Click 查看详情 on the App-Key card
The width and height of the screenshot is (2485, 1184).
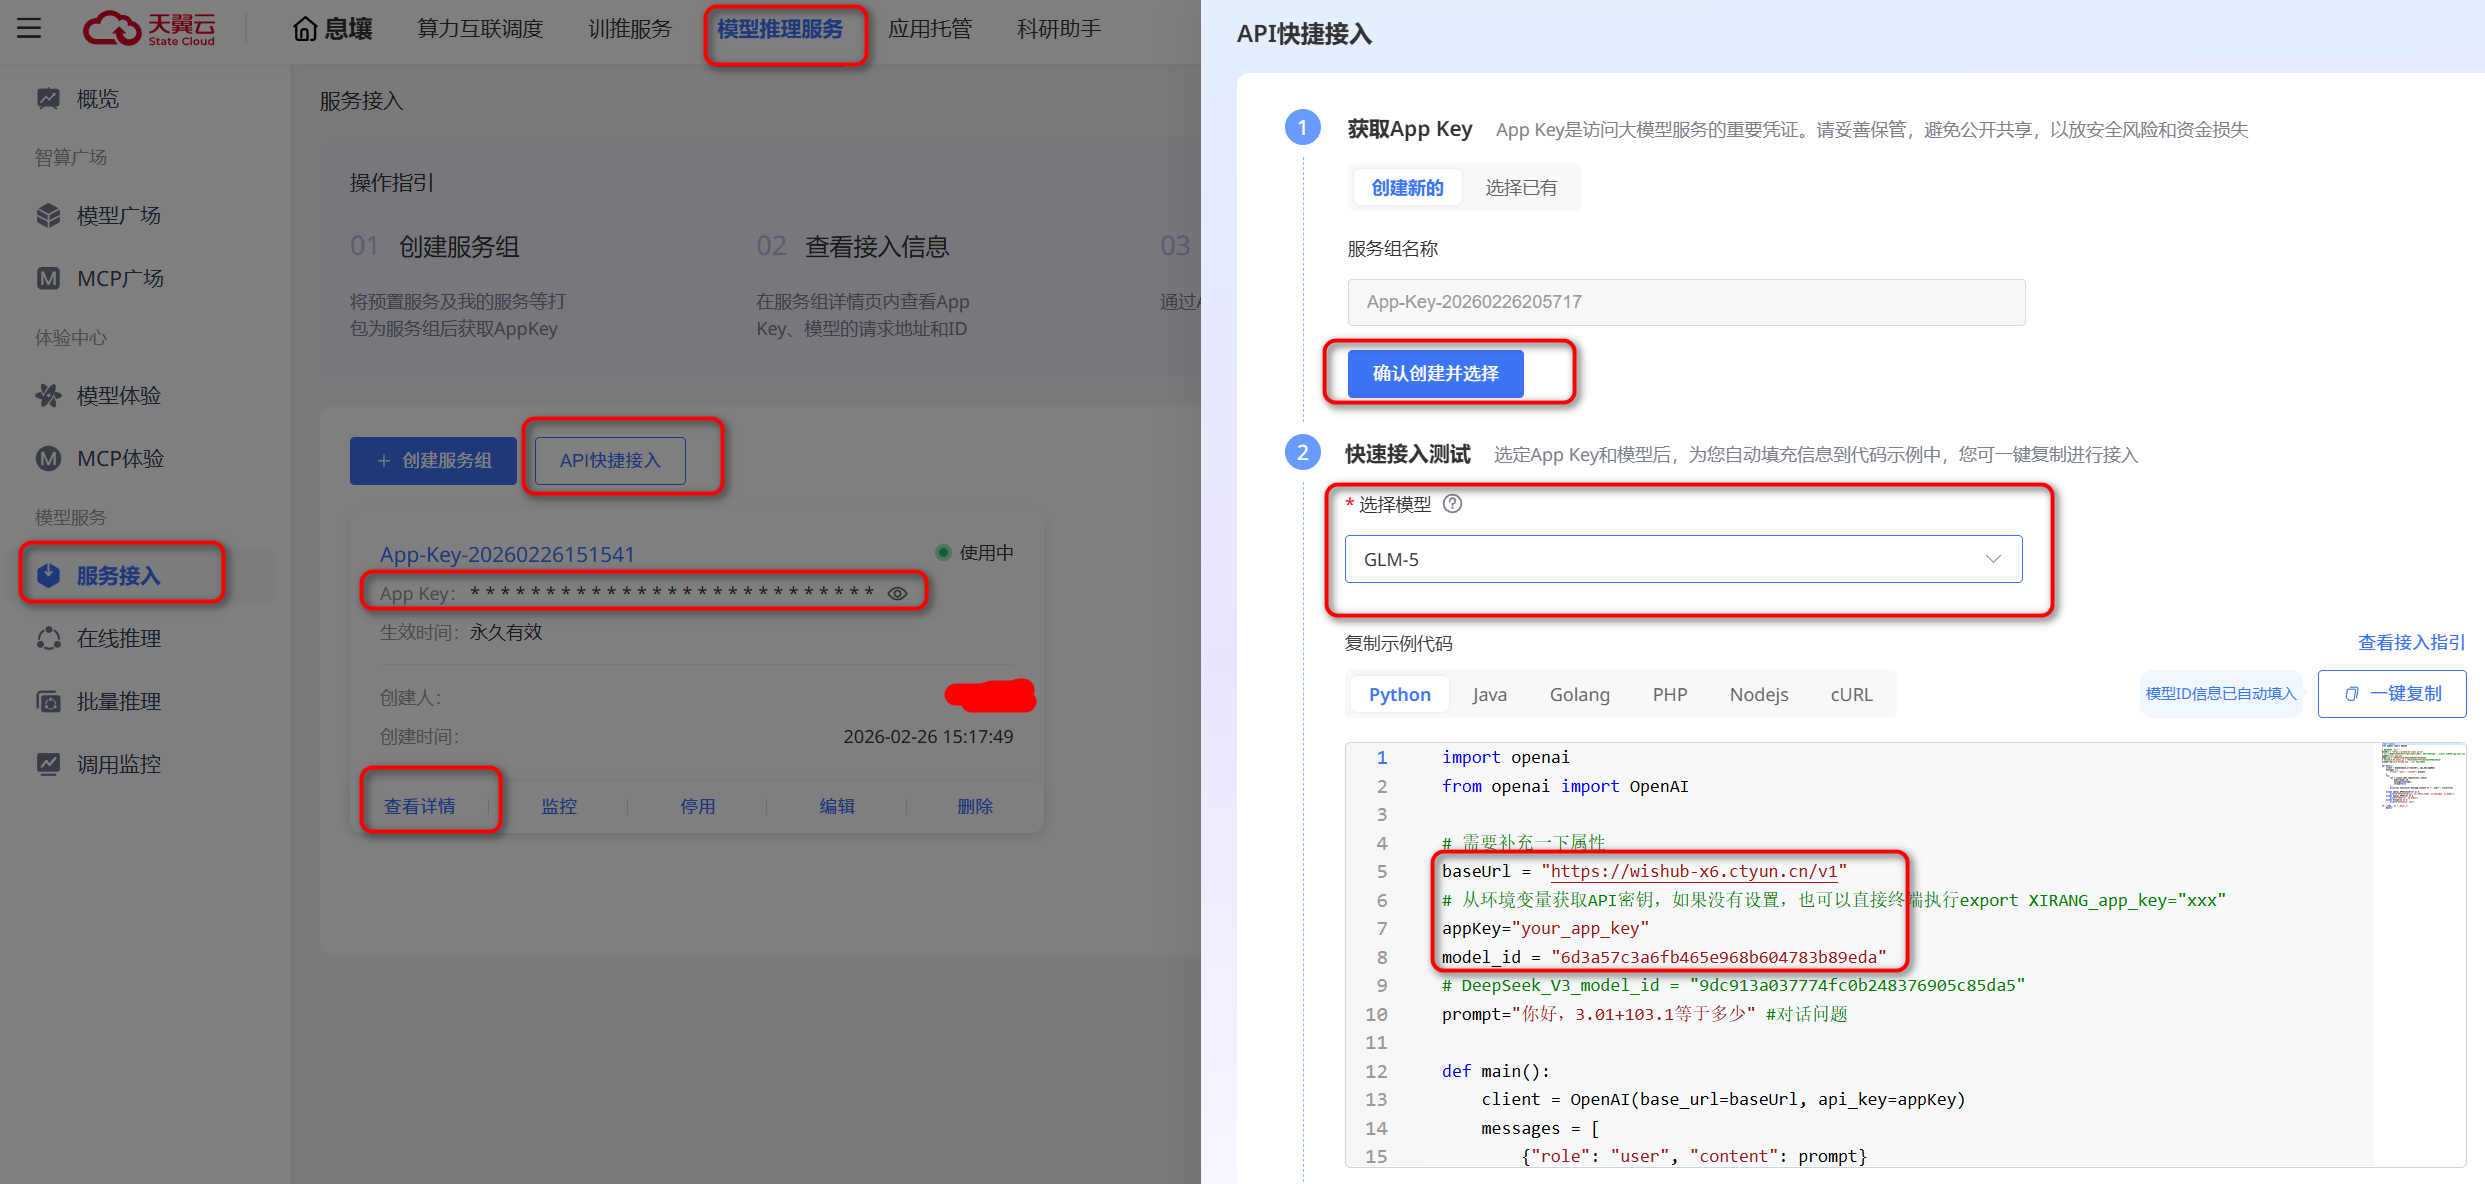click(x=420, y=806)
